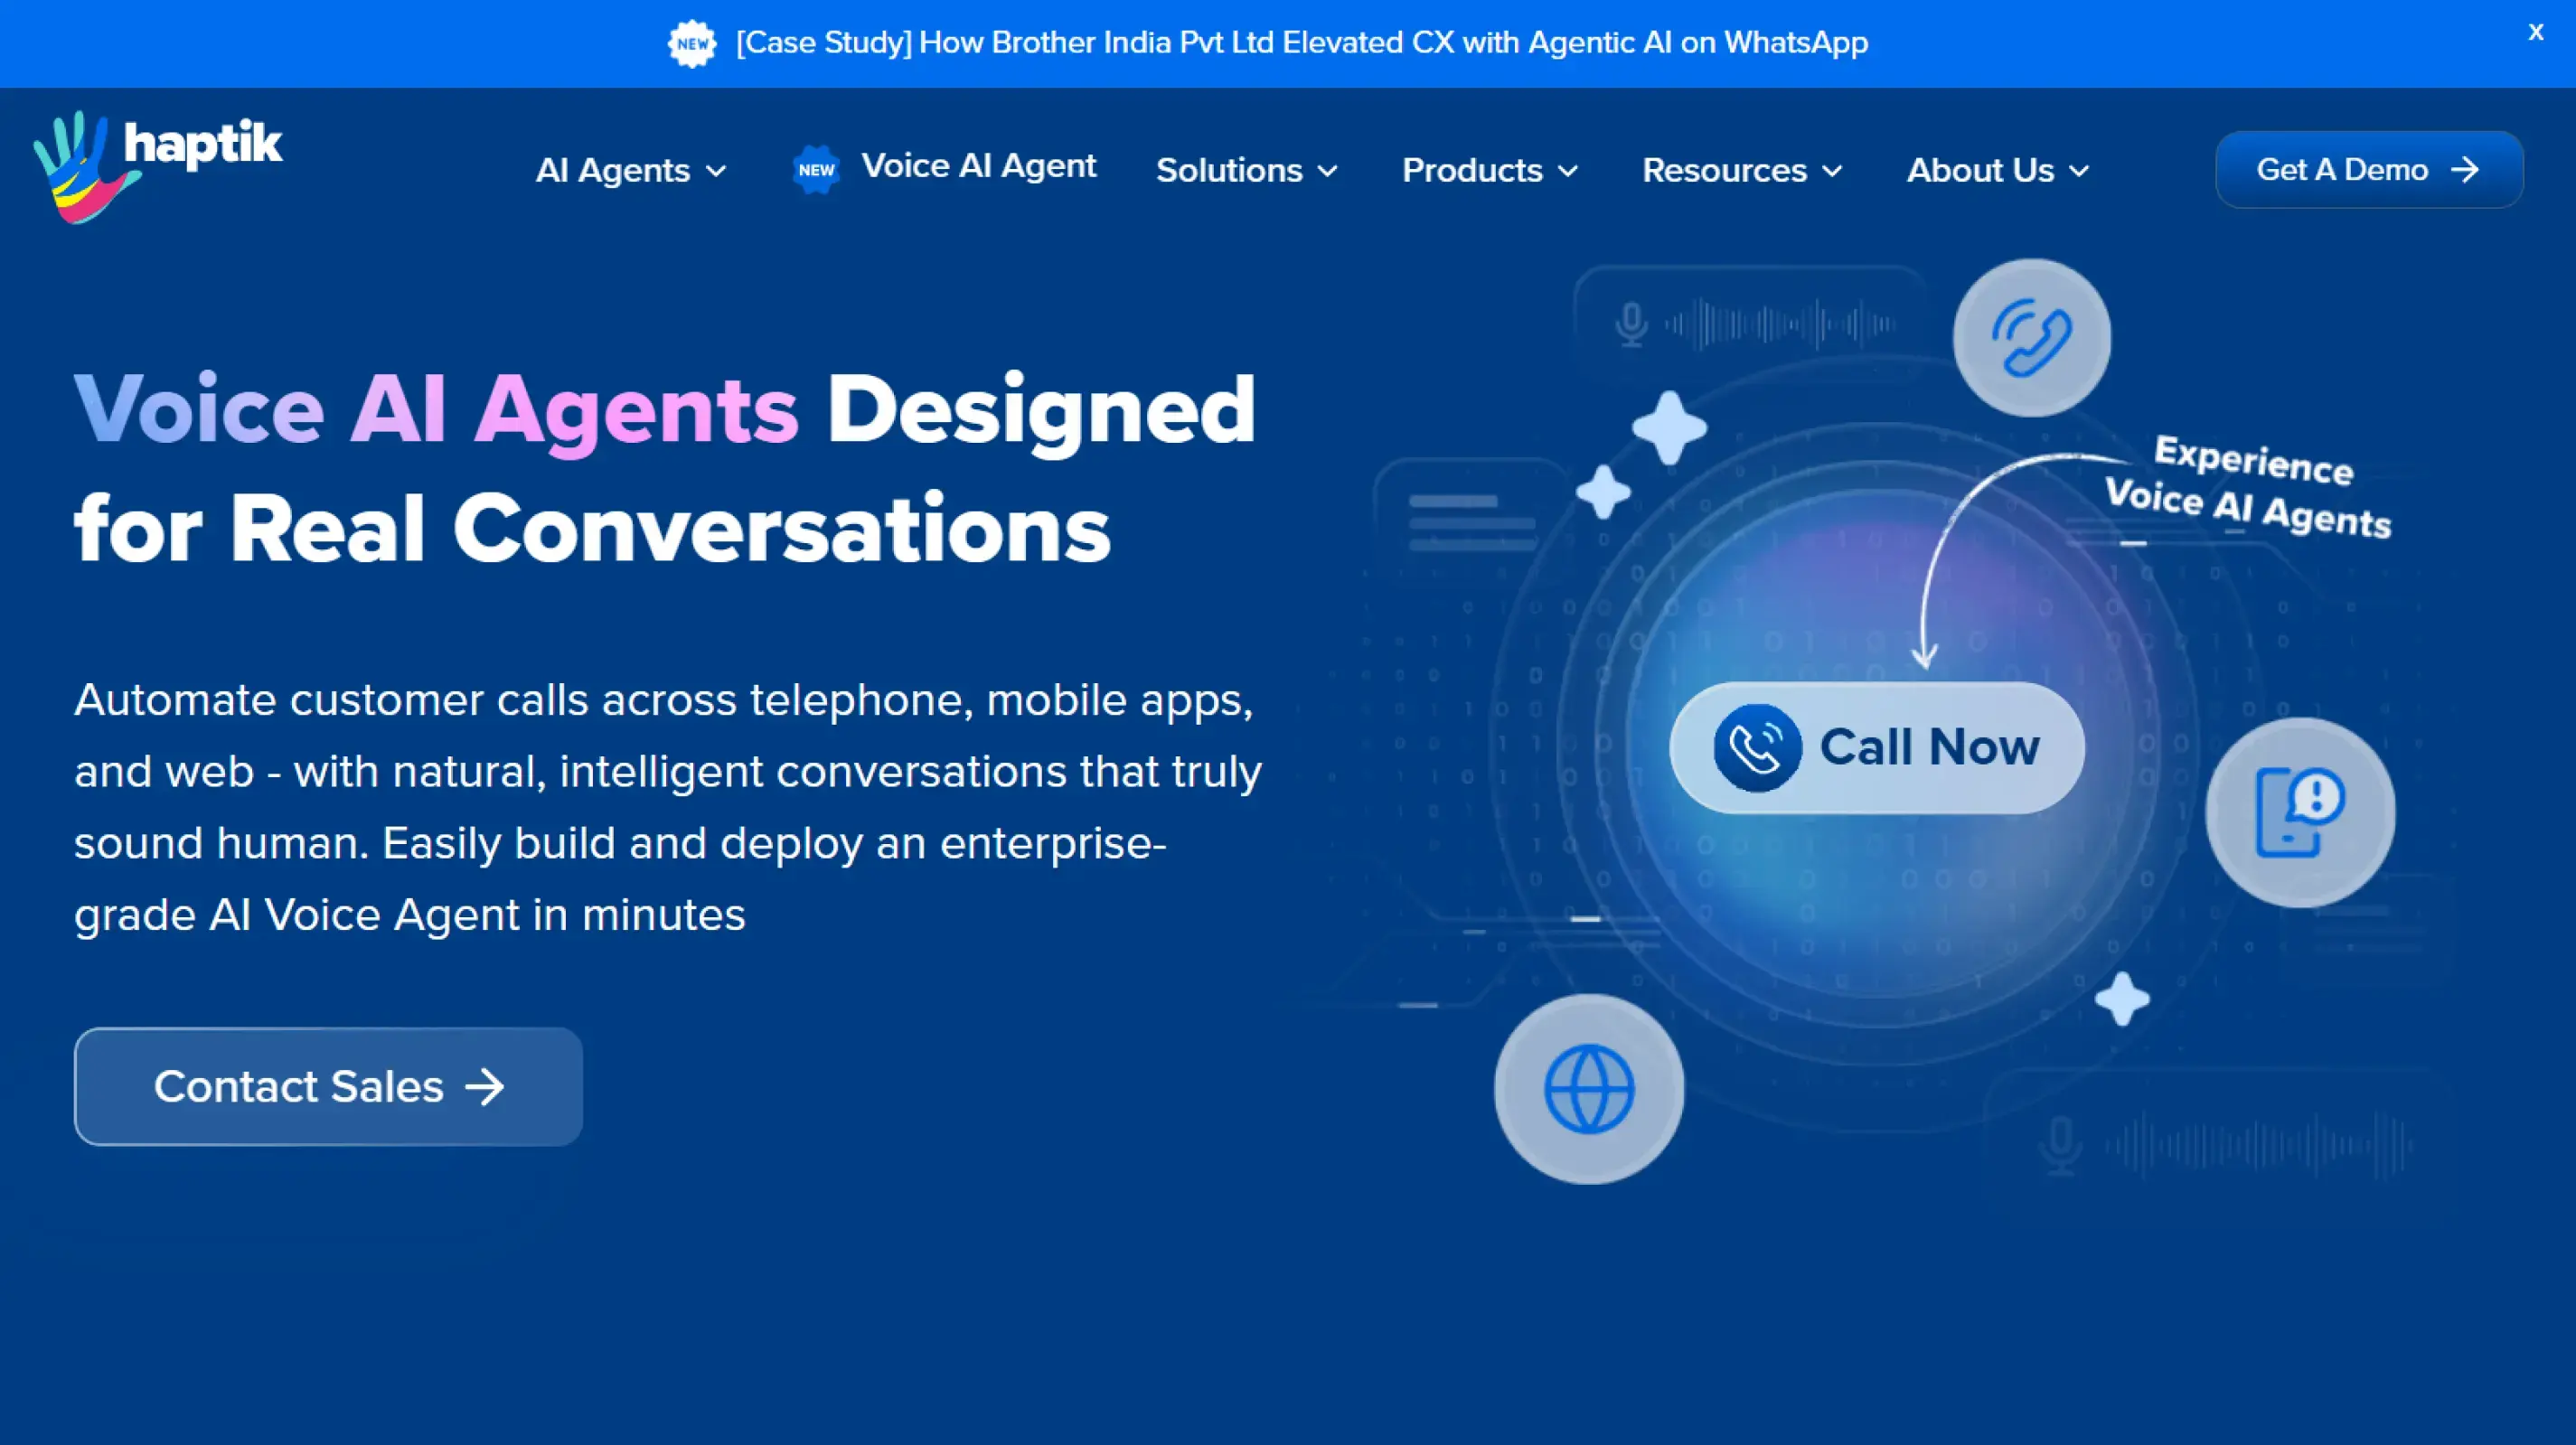2576x1445 pixels.
Task: Click the arrow in Contact Sales
Action: (x=485, y=1087)
